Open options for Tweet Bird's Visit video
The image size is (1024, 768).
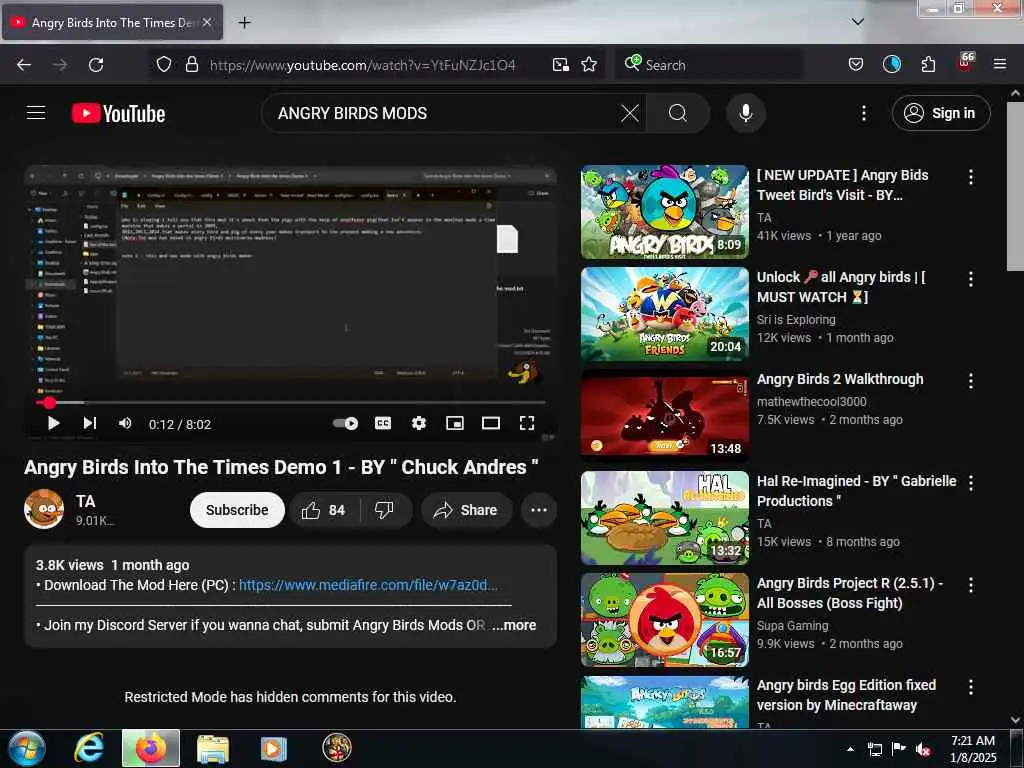[x=970, y=176]
